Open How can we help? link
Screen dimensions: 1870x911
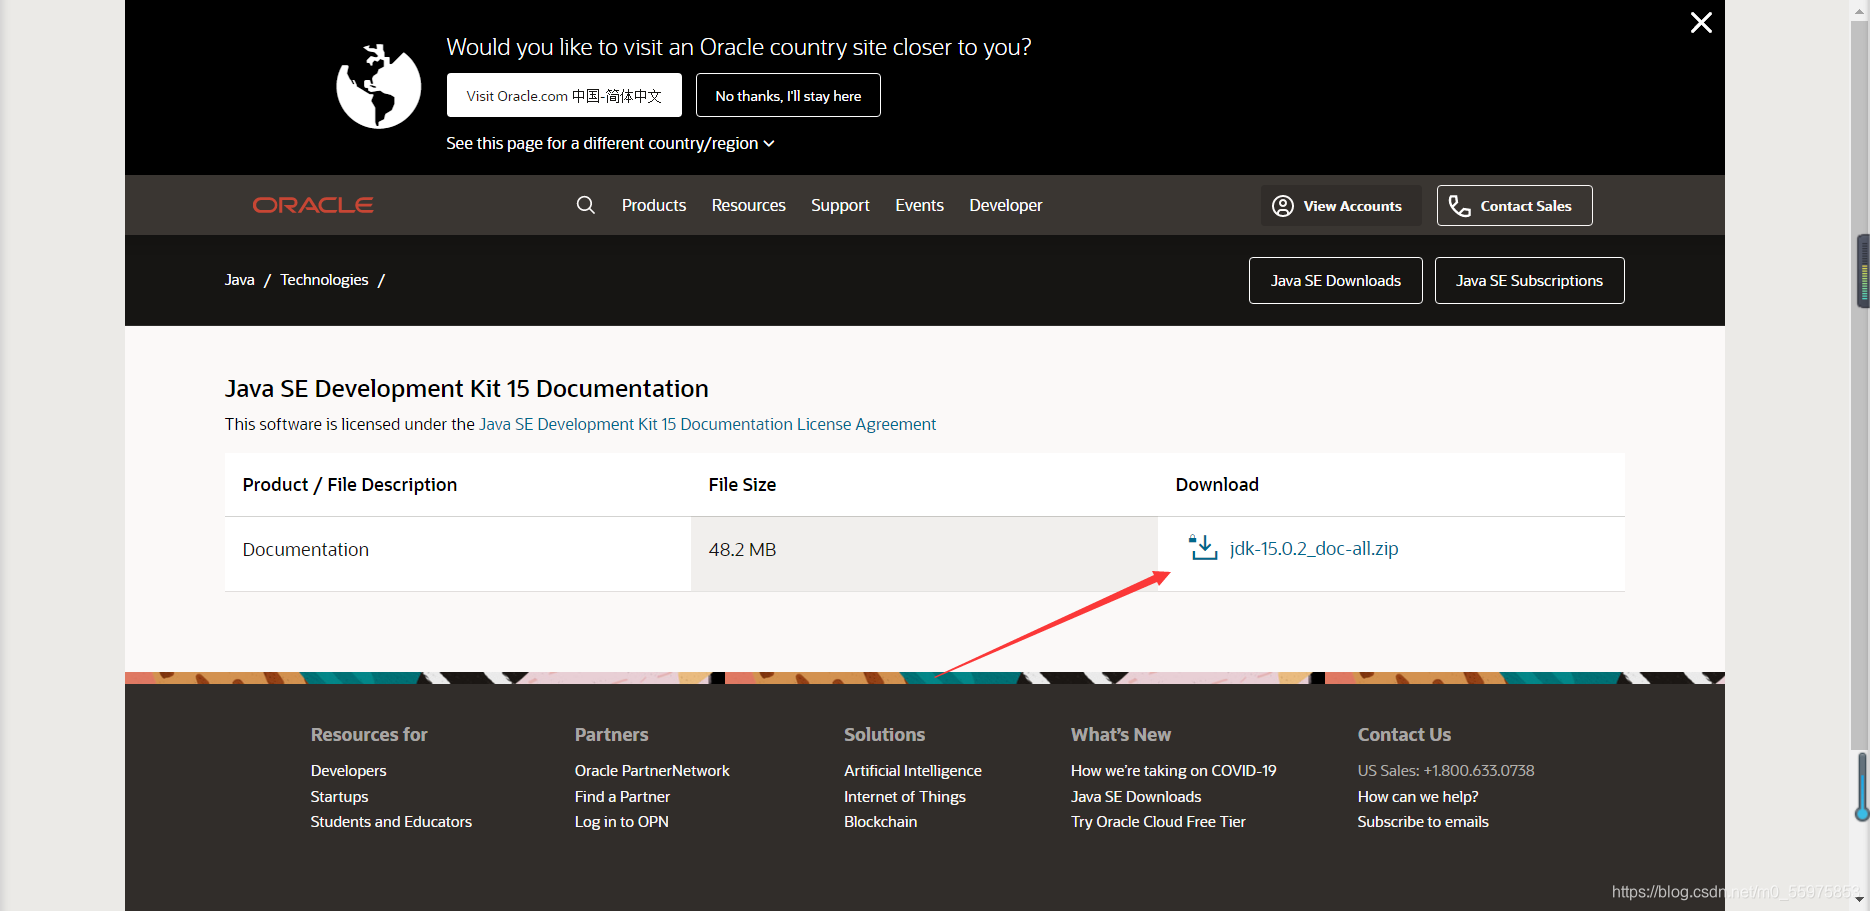(x=1418, y=797)
